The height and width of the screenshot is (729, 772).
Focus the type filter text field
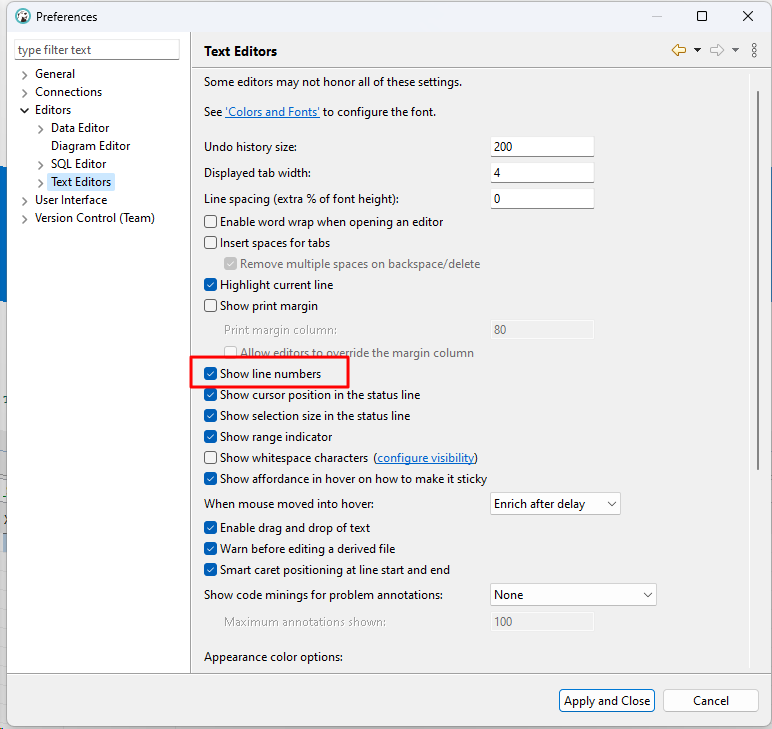97,50
